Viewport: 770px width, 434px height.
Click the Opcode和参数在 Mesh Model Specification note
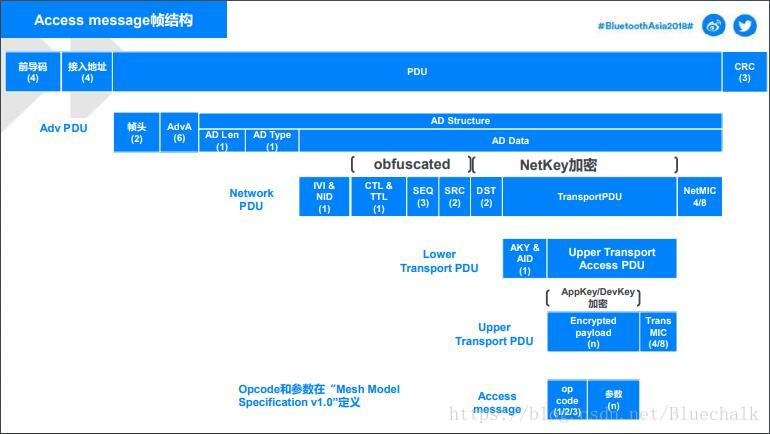[319, 396]
